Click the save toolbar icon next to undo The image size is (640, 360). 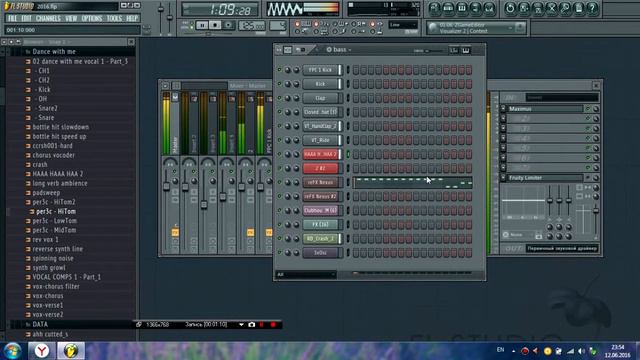coord(524,8)
